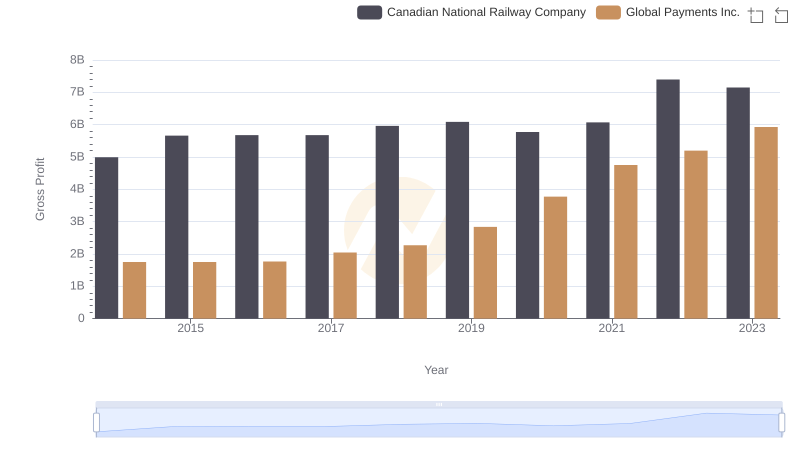Click left handle of the range slider
Screen dimensions: 800x461
click(x=96, y=422)
